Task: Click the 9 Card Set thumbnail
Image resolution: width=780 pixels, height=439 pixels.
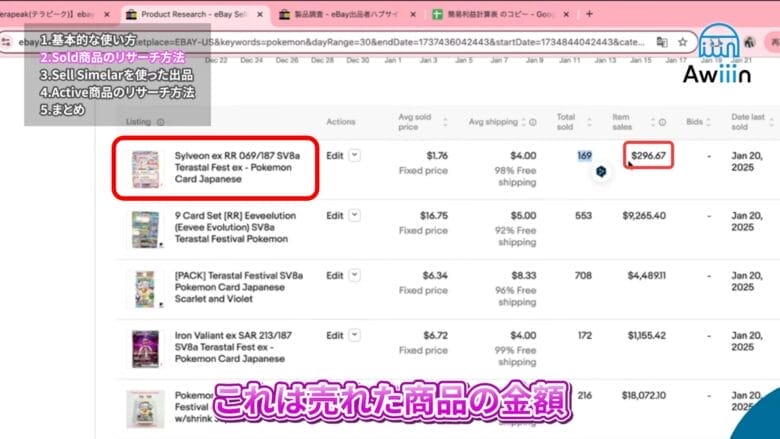Action: [x=145, y=229]
